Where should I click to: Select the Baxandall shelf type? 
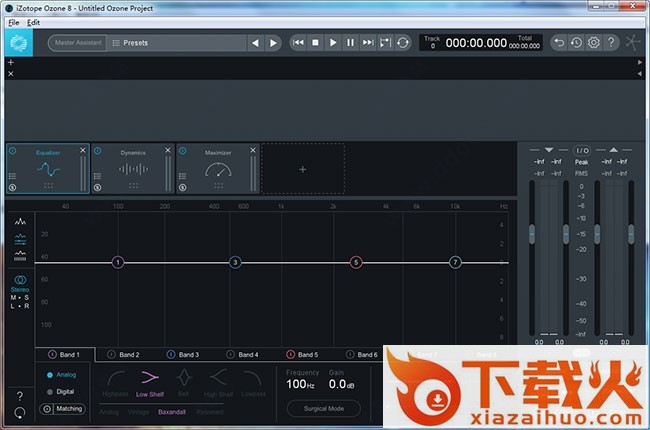[172, 412]
